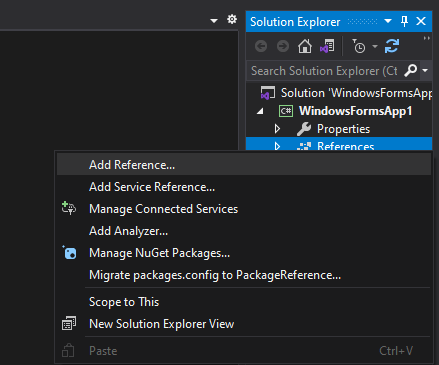
Task: Open the dropdown arrow beside the gear icon
Action: click(214, 21)
